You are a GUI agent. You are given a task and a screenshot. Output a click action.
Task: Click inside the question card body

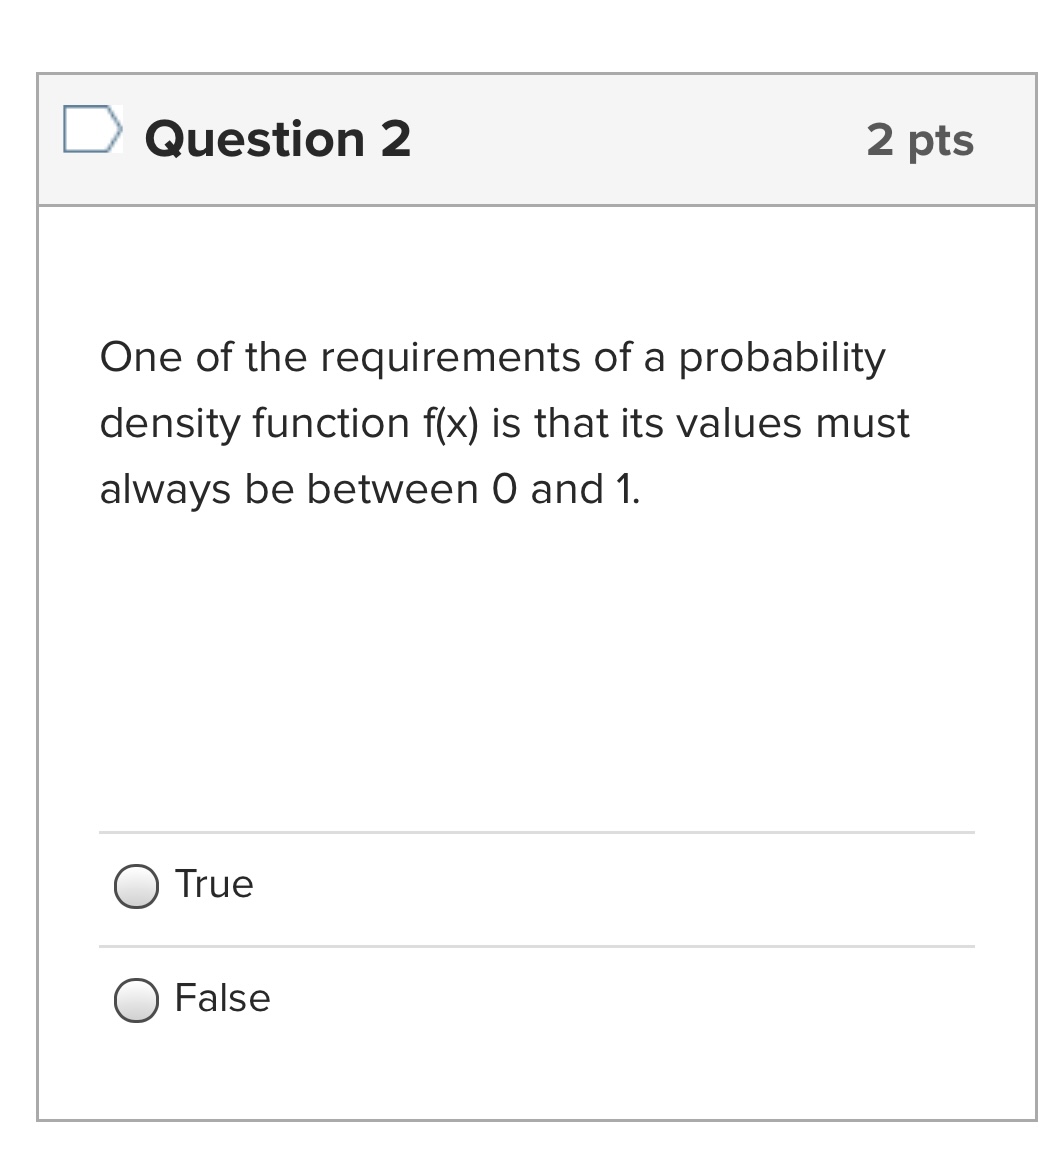coord(530,650)
